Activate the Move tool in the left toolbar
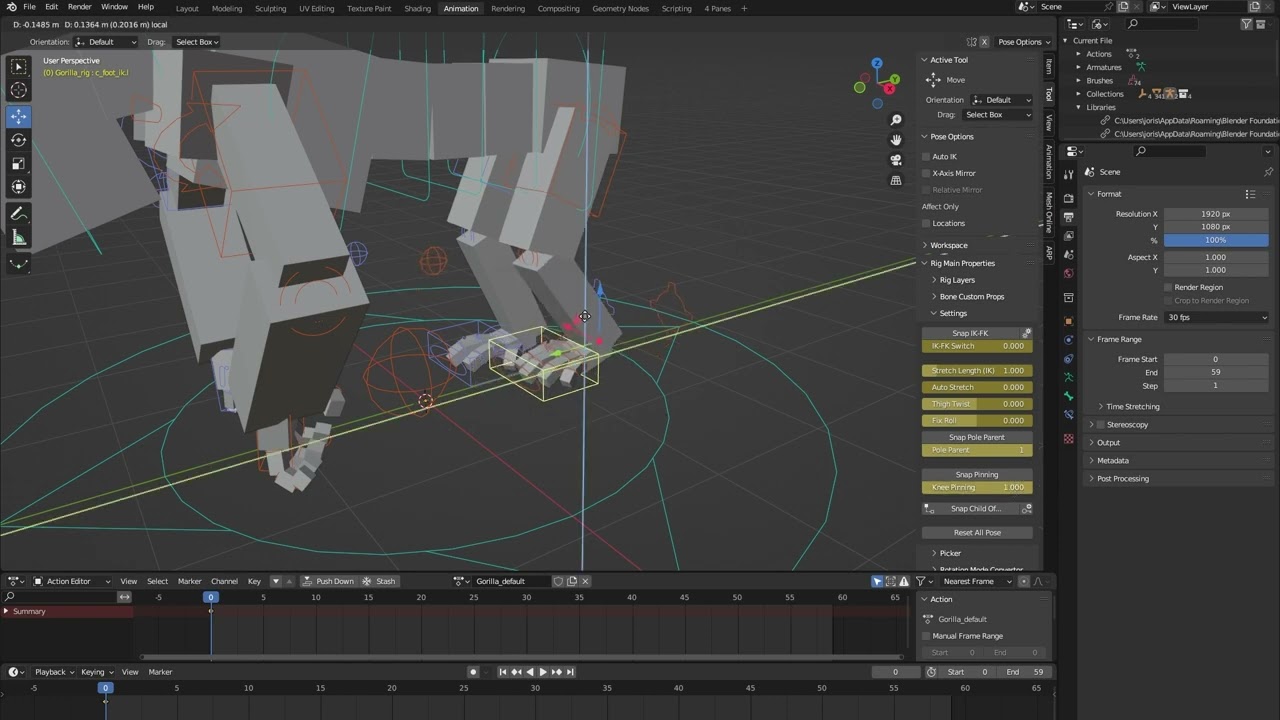 (x=19, y=116)
